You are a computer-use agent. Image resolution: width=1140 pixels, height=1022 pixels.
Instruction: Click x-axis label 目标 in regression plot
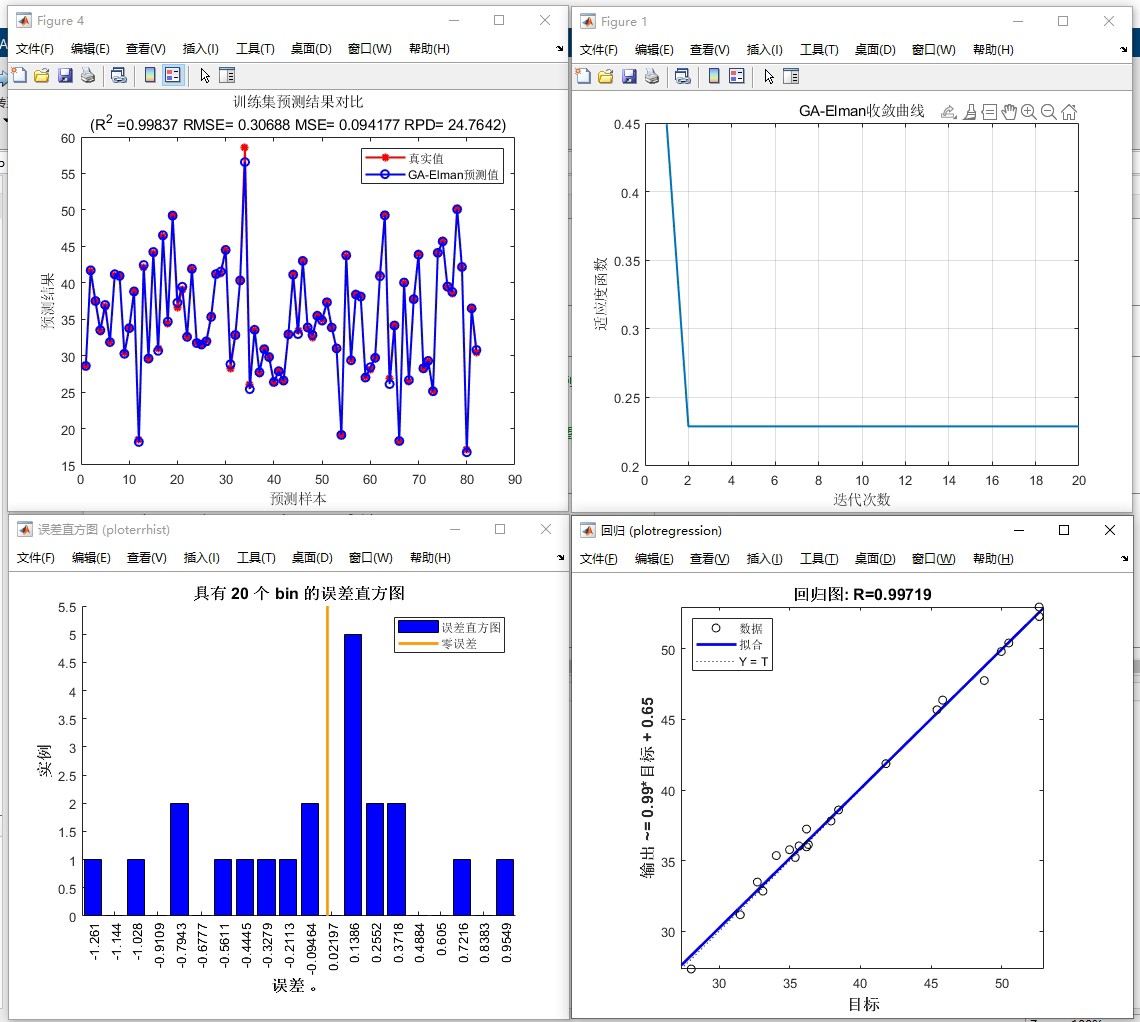(864, 1004)
